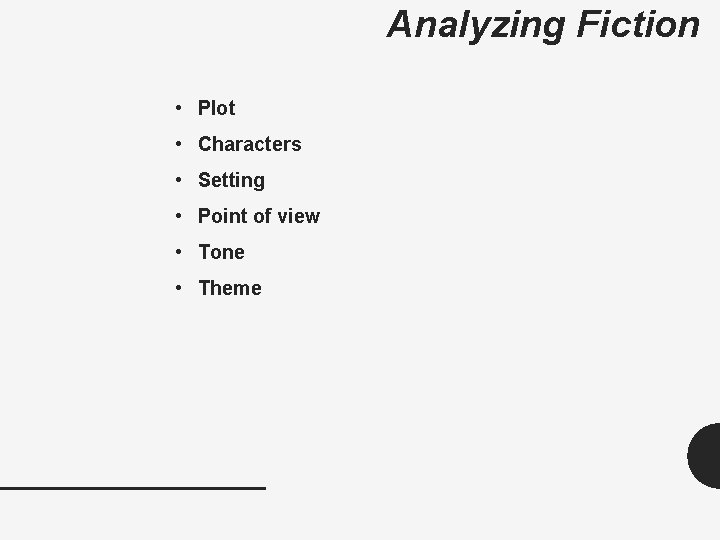Click the 'Setting' bullet text
720x540 pixels.
231,181
